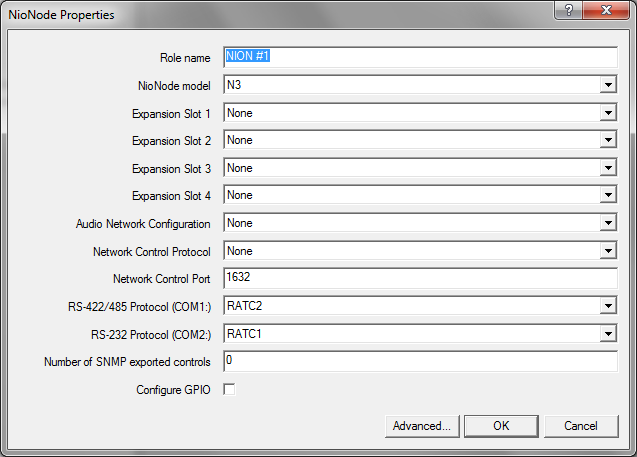The image size is (637, 457).
Task: Close the NioNode Properties dialog
Action: point(606,10)
